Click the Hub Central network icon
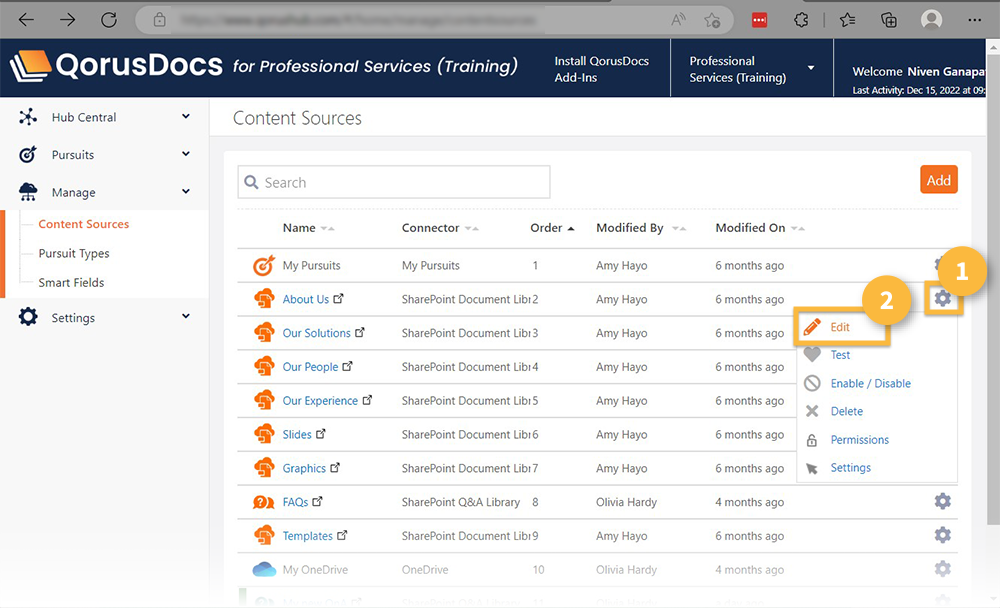This screenshot has height=608, width=1000. click(x=27, y=117)
